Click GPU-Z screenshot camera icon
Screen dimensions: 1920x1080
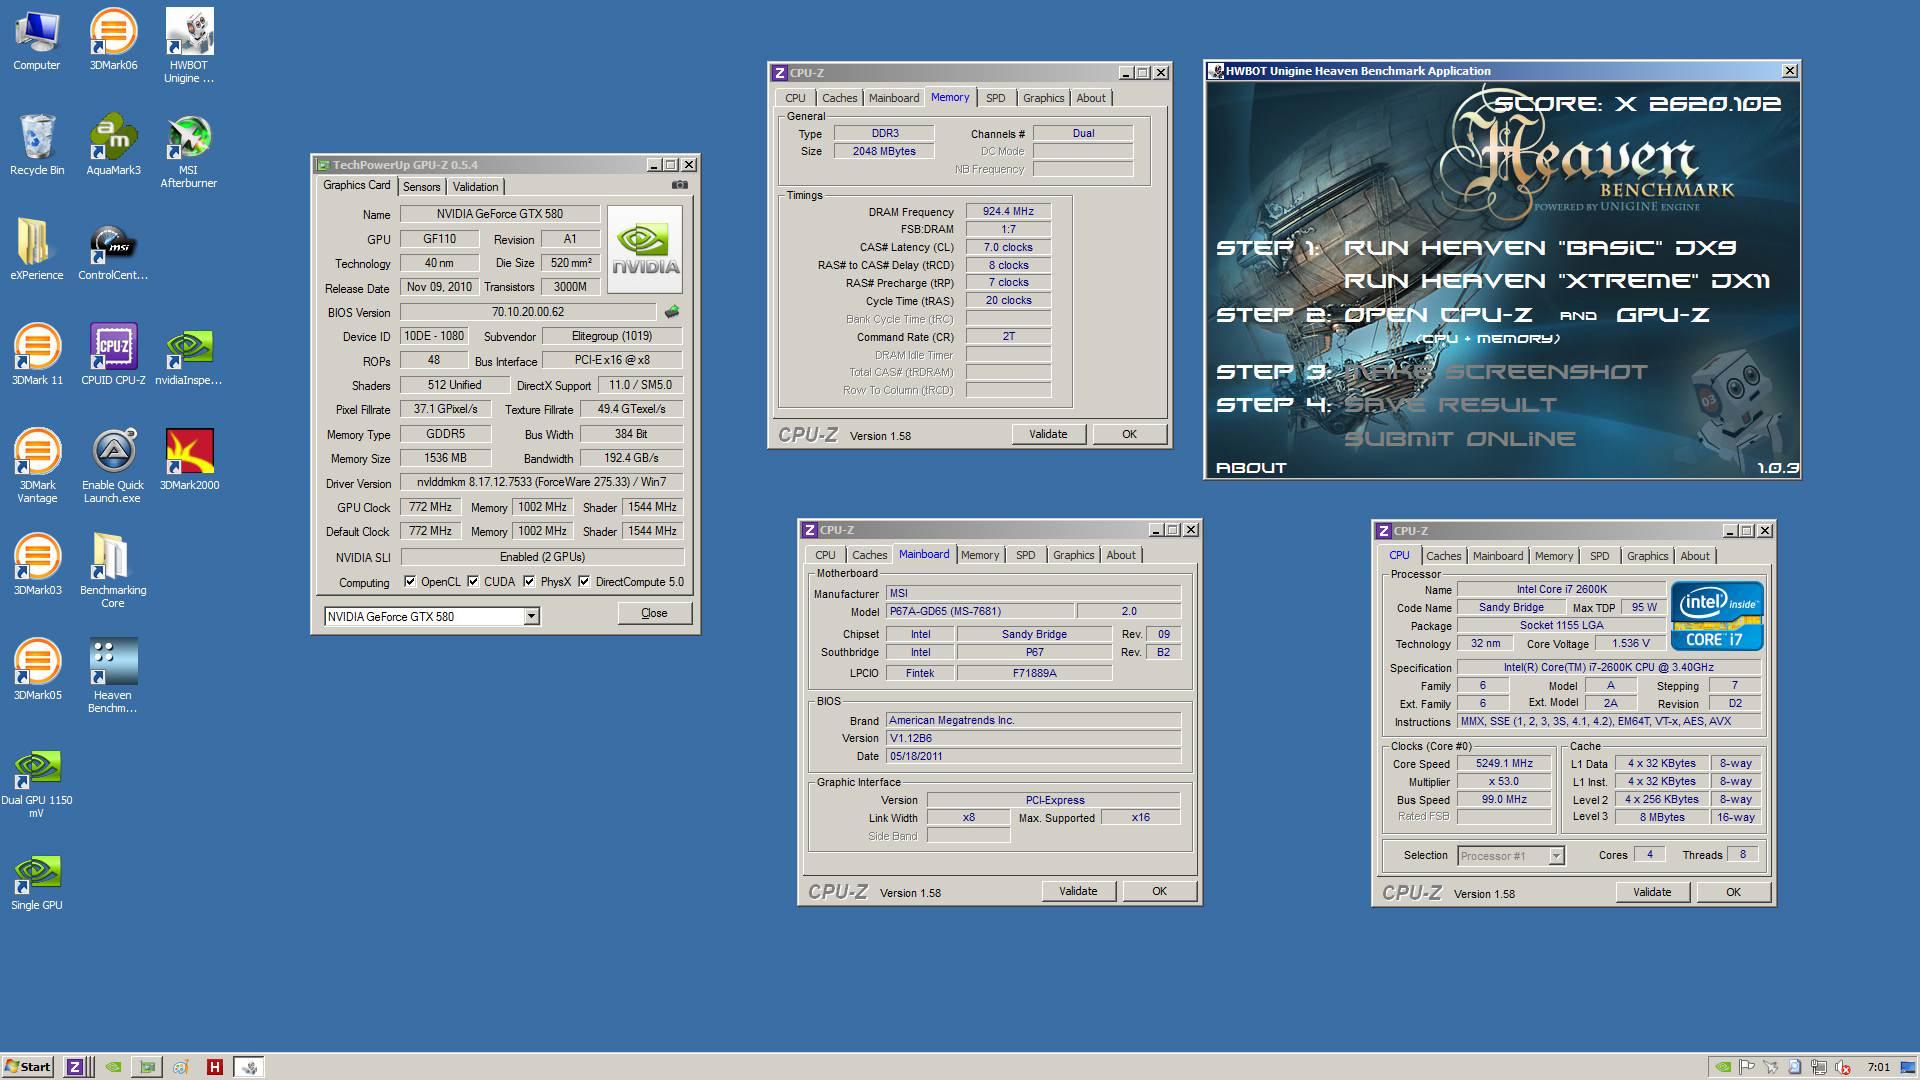(680, 185)
